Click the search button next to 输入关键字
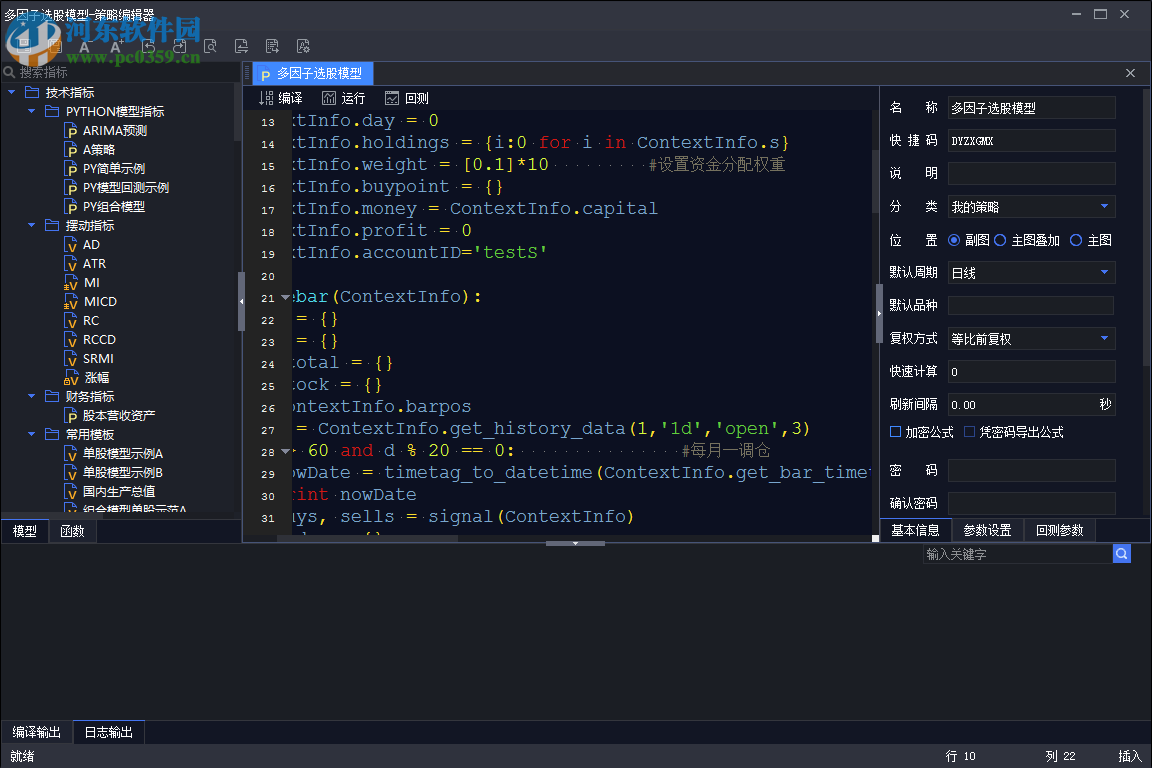The image size is (1152, 768). [x=1122, y=554]
